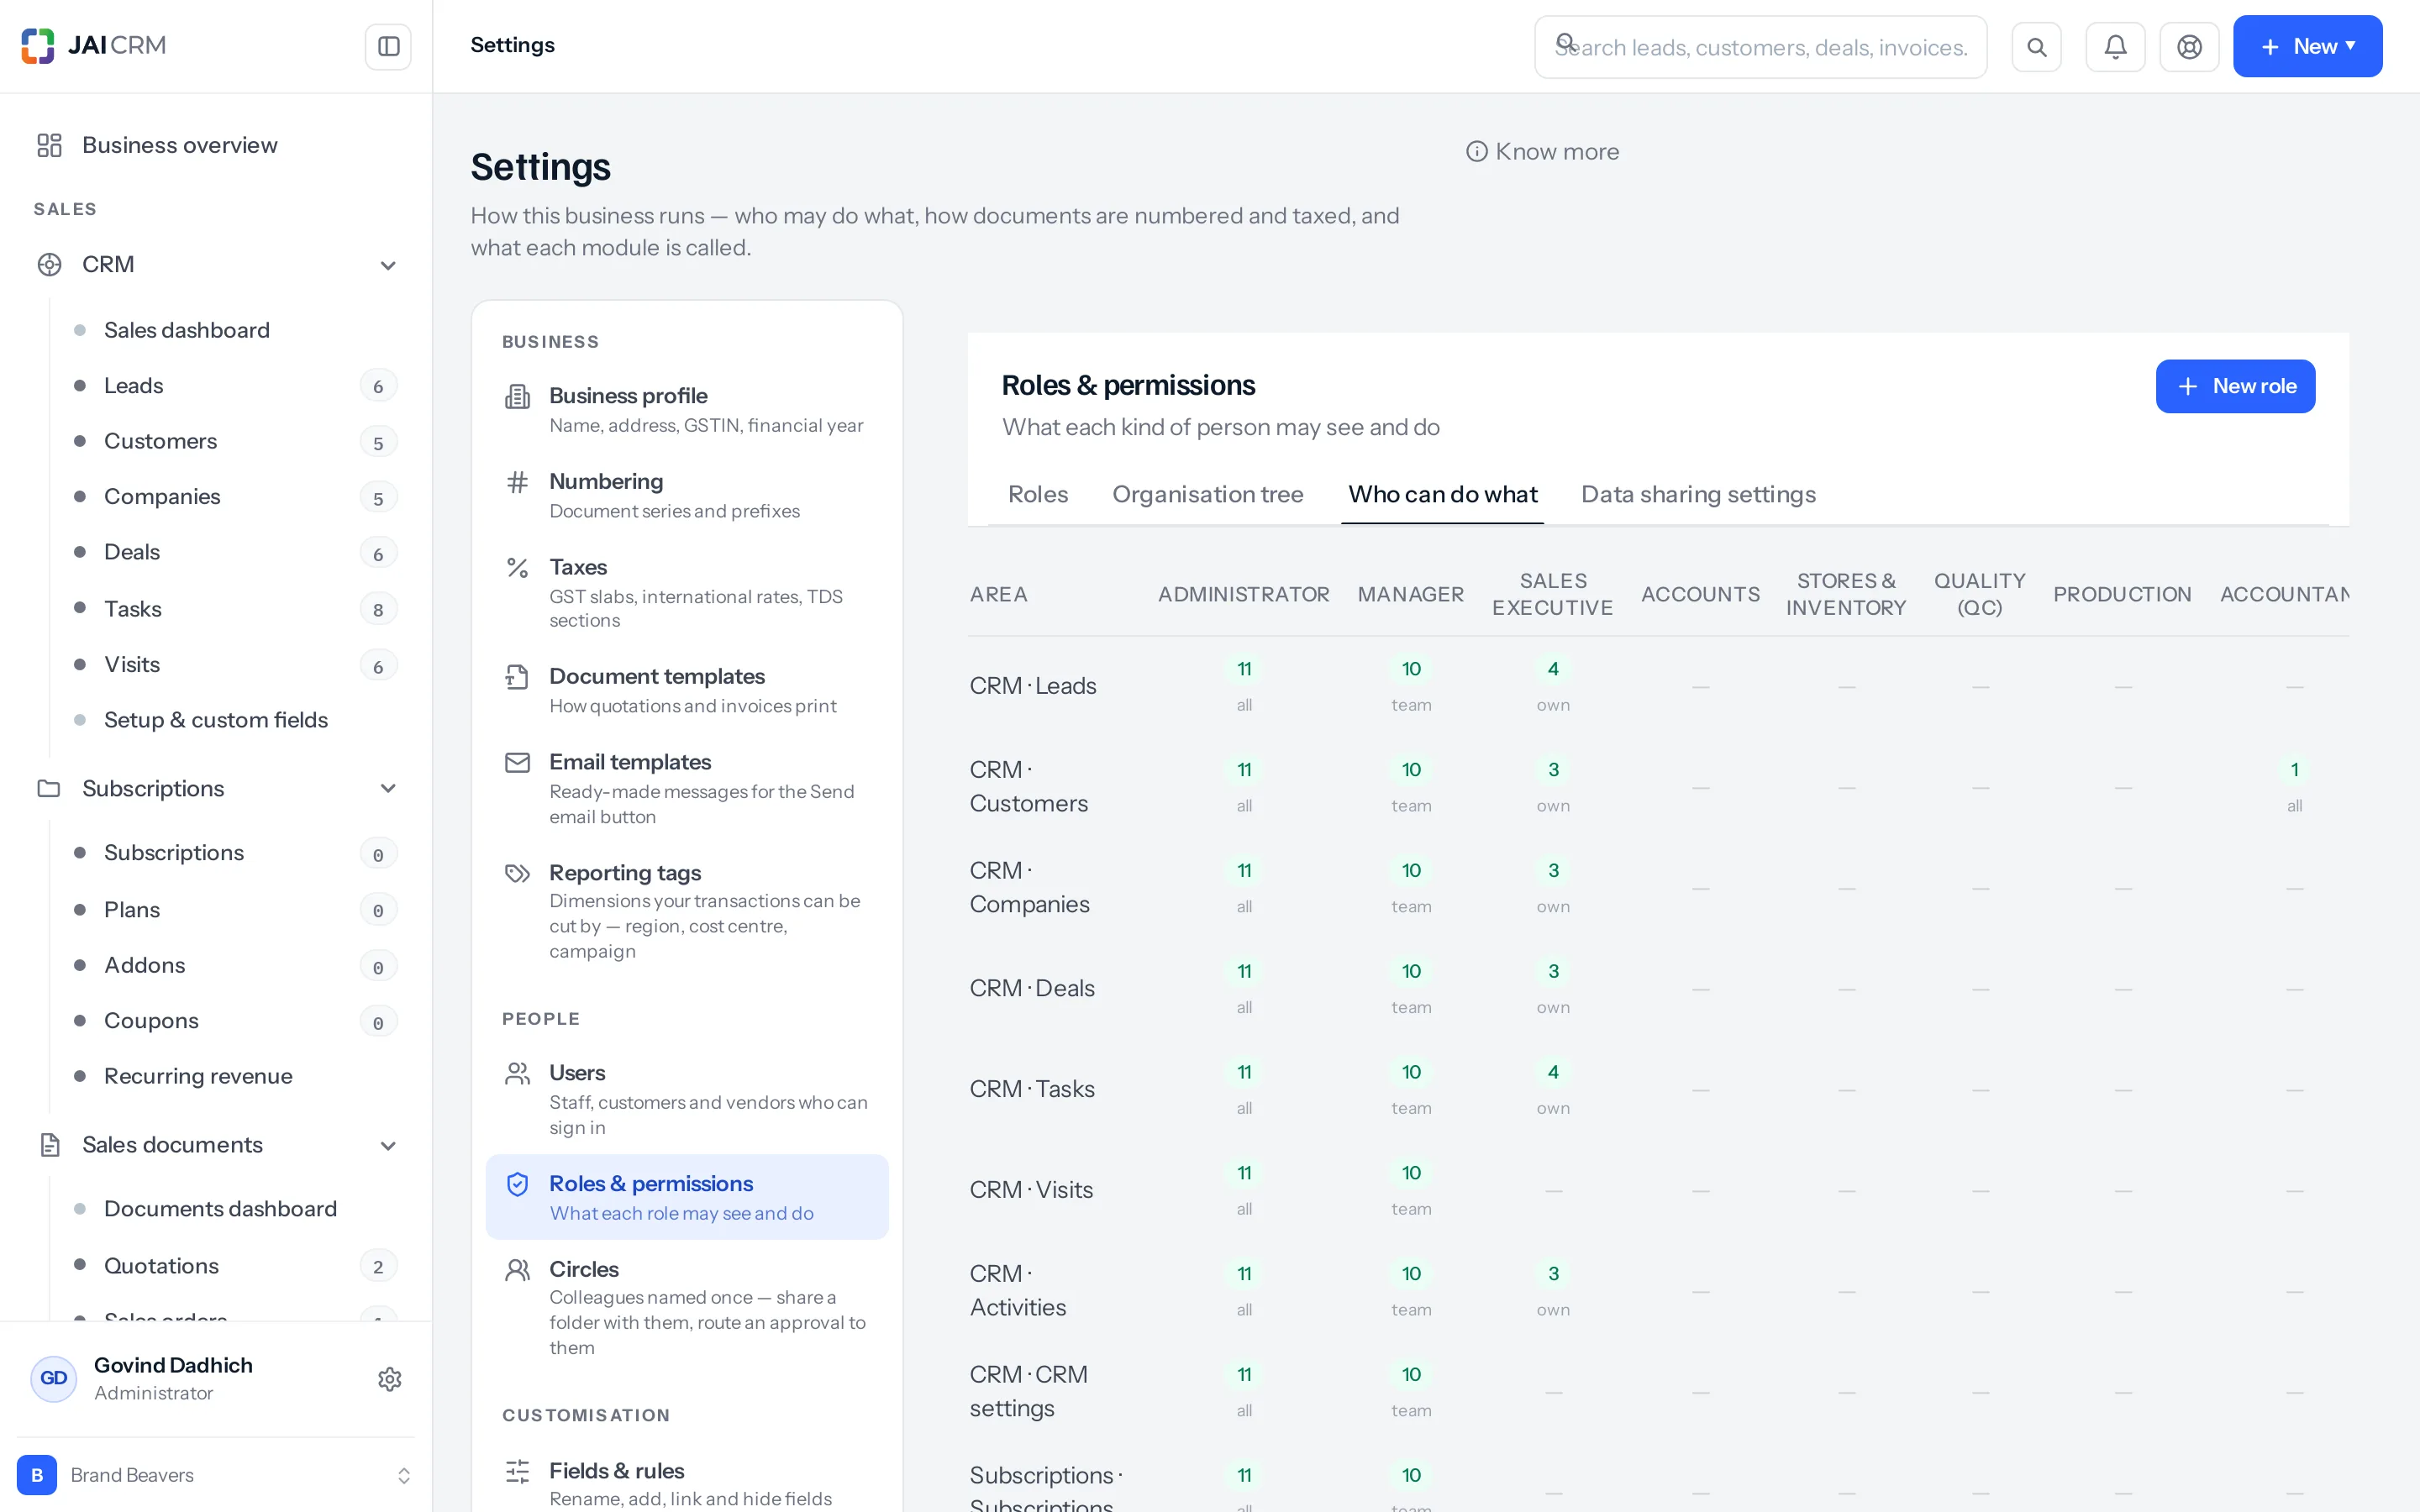Select the Who can do what tab
Image resolution: width=2420 pixels, height=1512 pixels.
click(1442, 494)
